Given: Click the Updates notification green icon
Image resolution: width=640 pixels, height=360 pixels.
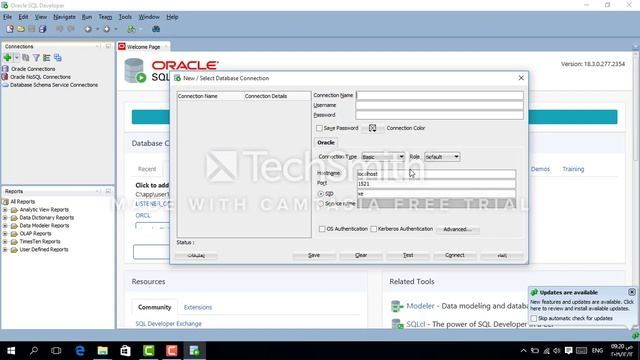Looking at the screenshot, I should [x=534, y=293].
